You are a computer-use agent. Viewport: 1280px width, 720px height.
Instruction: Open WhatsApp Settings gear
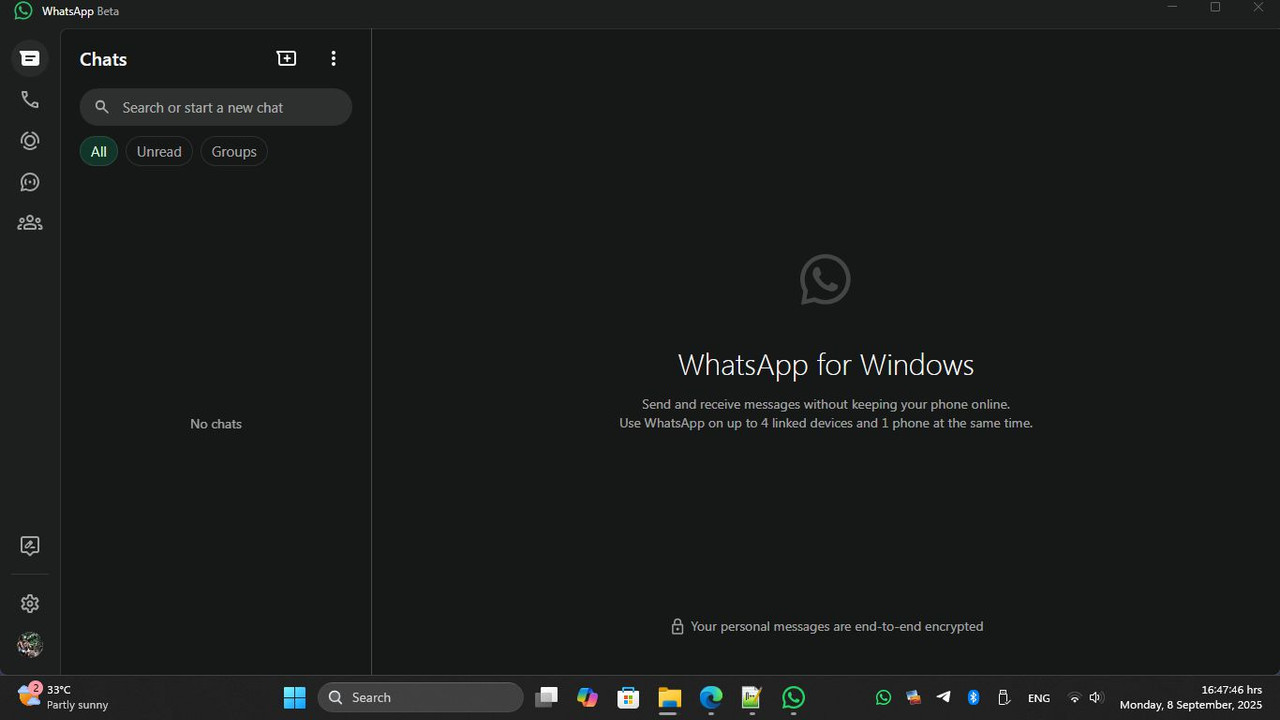tap(30, 604)
